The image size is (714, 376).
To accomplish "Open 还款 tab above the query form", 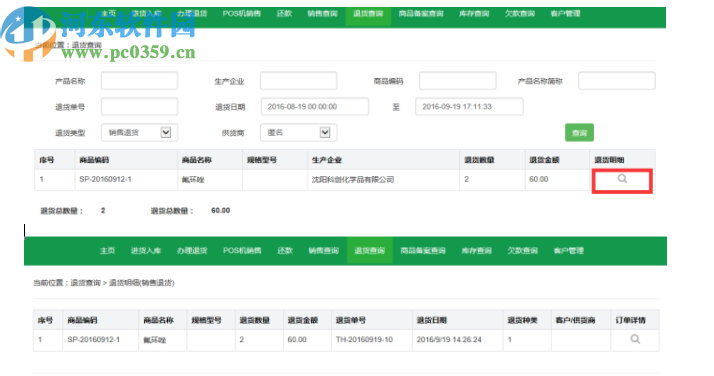I will (x=284, y=13).
